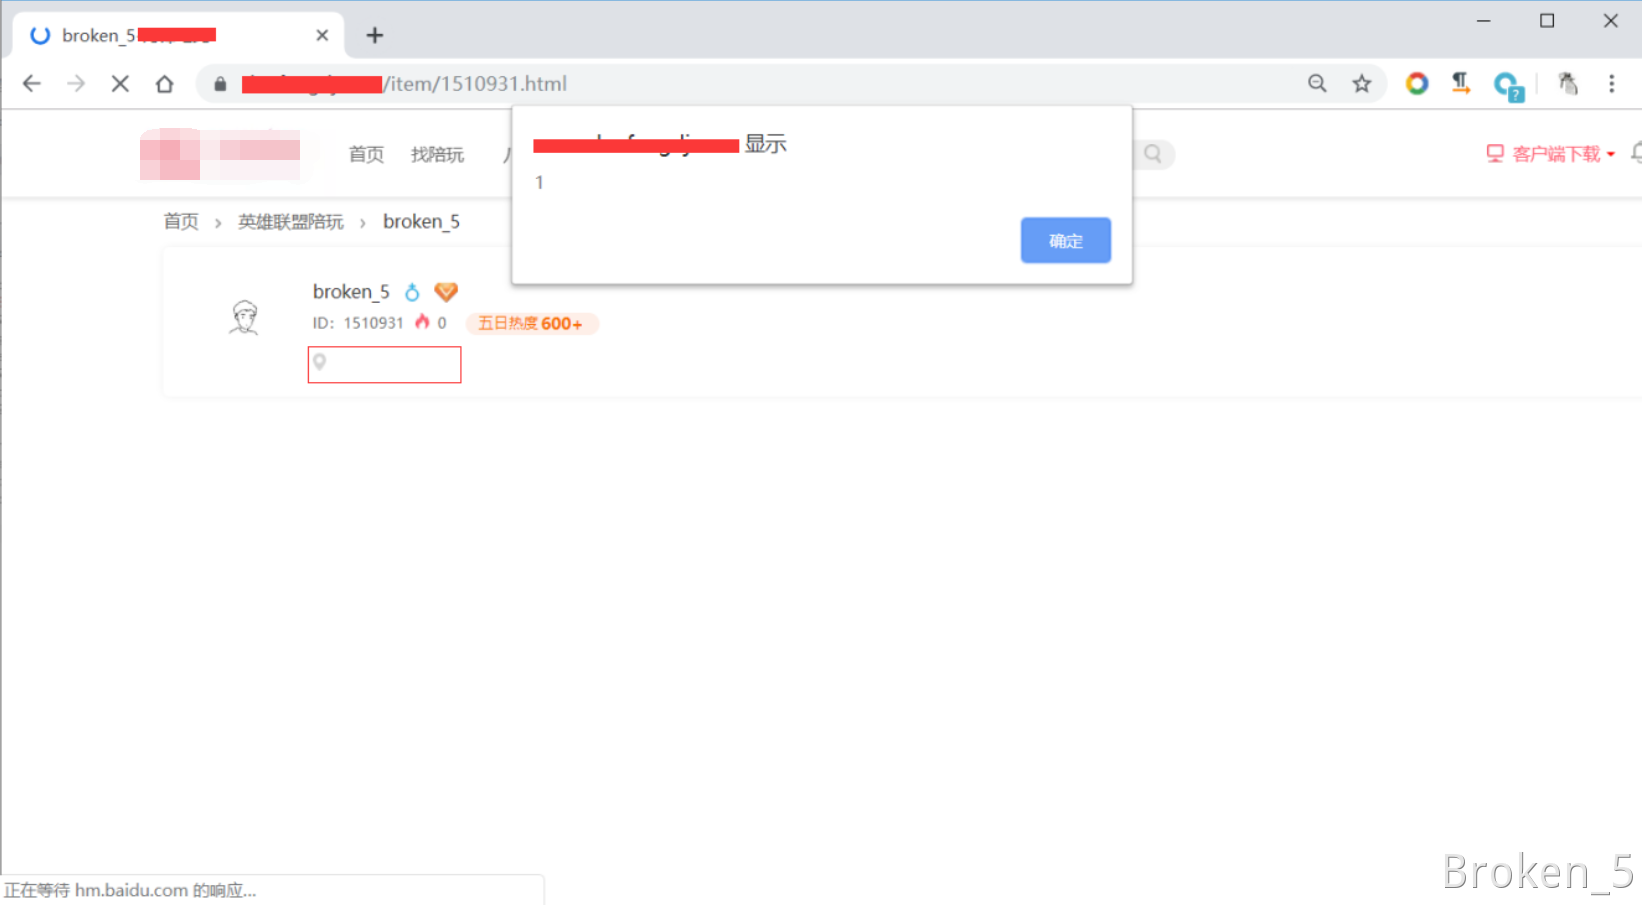1642x905 pixels.
Task: Open the browser home page icon
Action: [164, 84]
